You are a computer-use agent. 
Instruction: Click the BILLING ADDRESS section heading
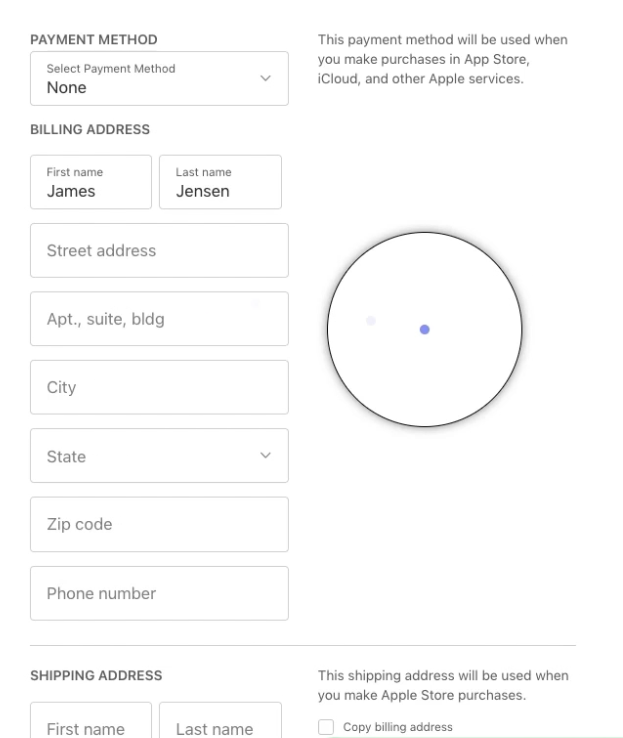pos(90,129)
